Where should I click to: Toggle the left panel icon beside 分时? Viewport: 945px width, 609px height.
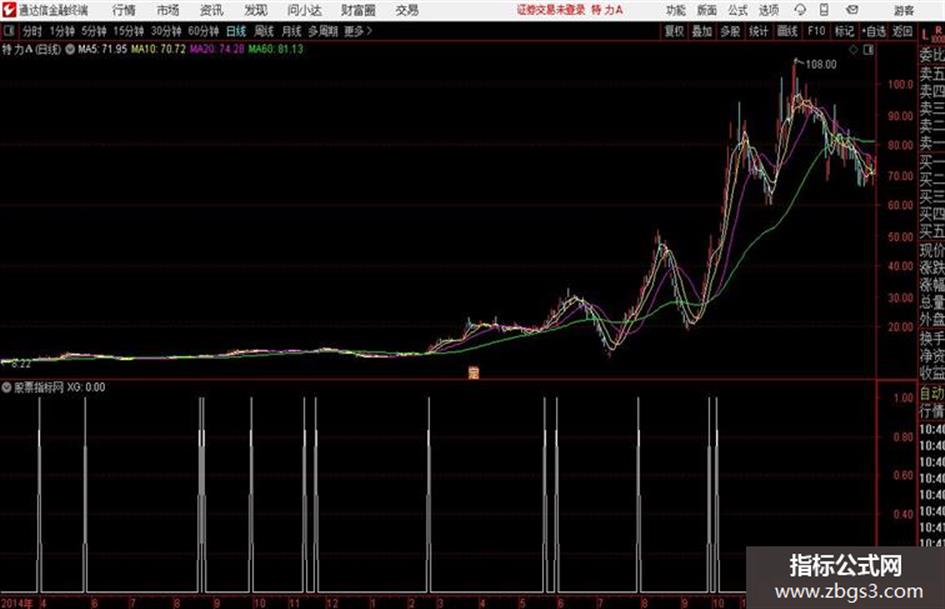[8, 31]
